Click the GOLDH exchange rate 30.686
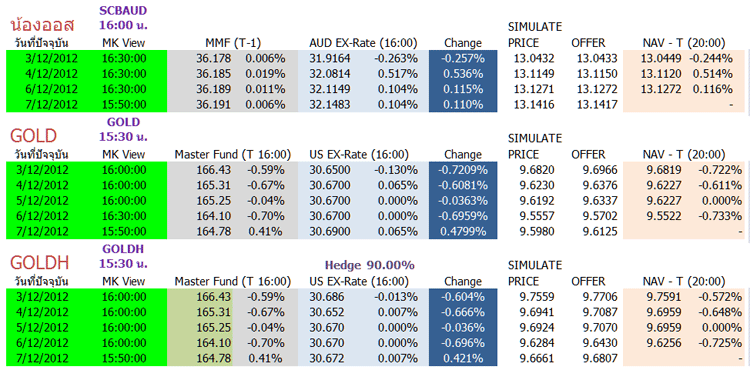Viewport: 750px width, 370px height. point(326,297)
